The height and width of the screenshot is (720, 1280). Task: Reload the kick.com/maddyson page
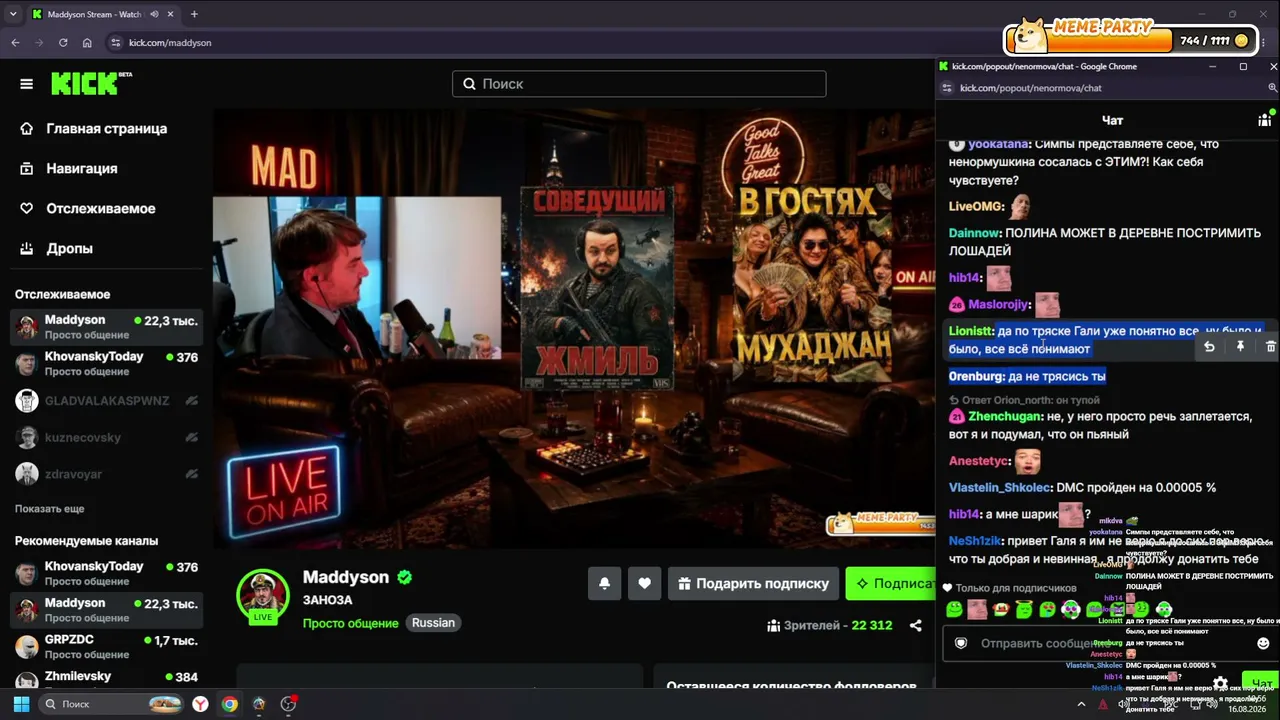pyautogui.click(x=63, y=43)
